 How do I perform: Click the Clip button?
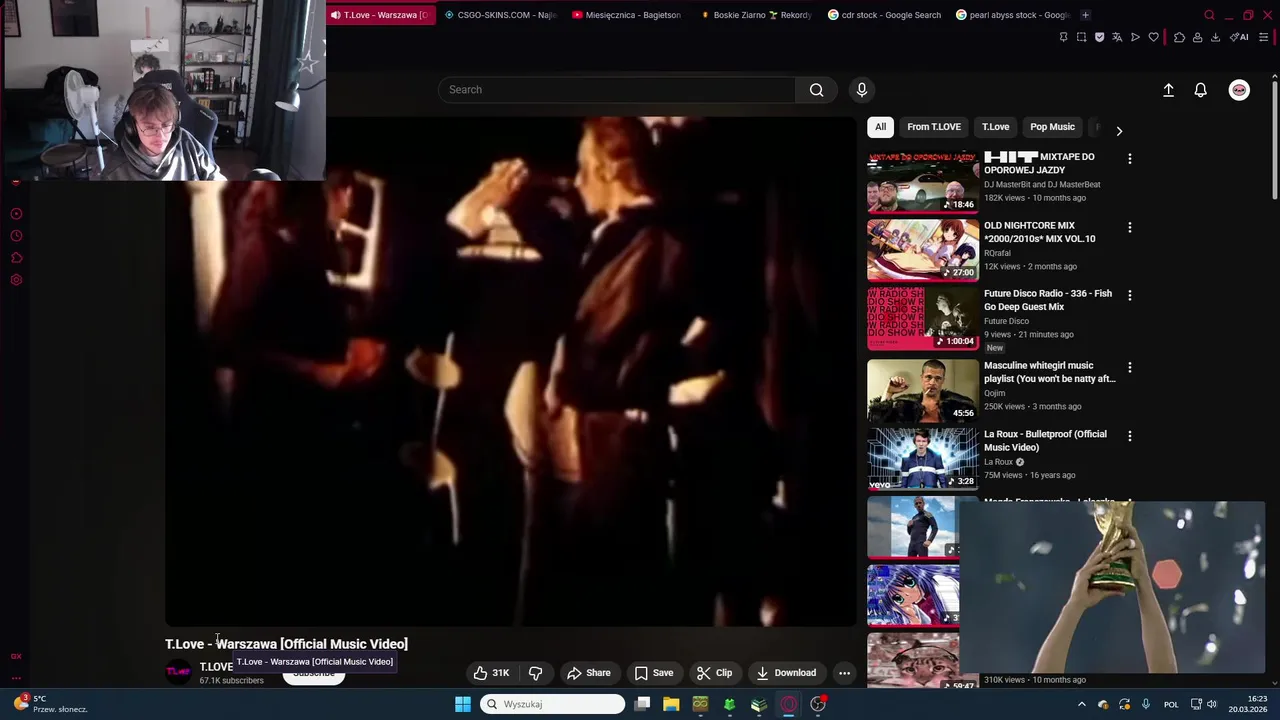(x=715, y=673)
